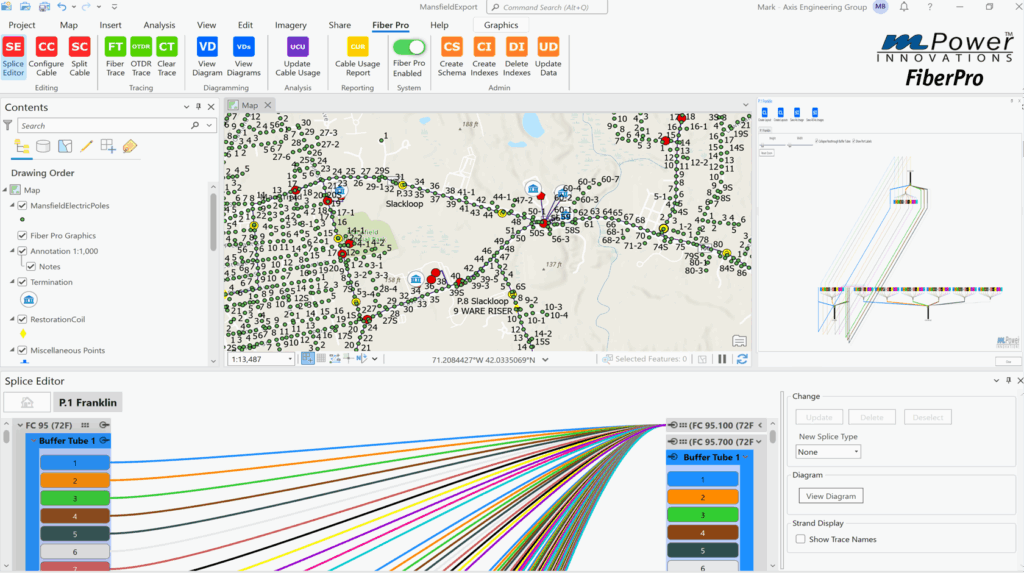
Task: Select the Map view tab
Action: pos(249,105)
